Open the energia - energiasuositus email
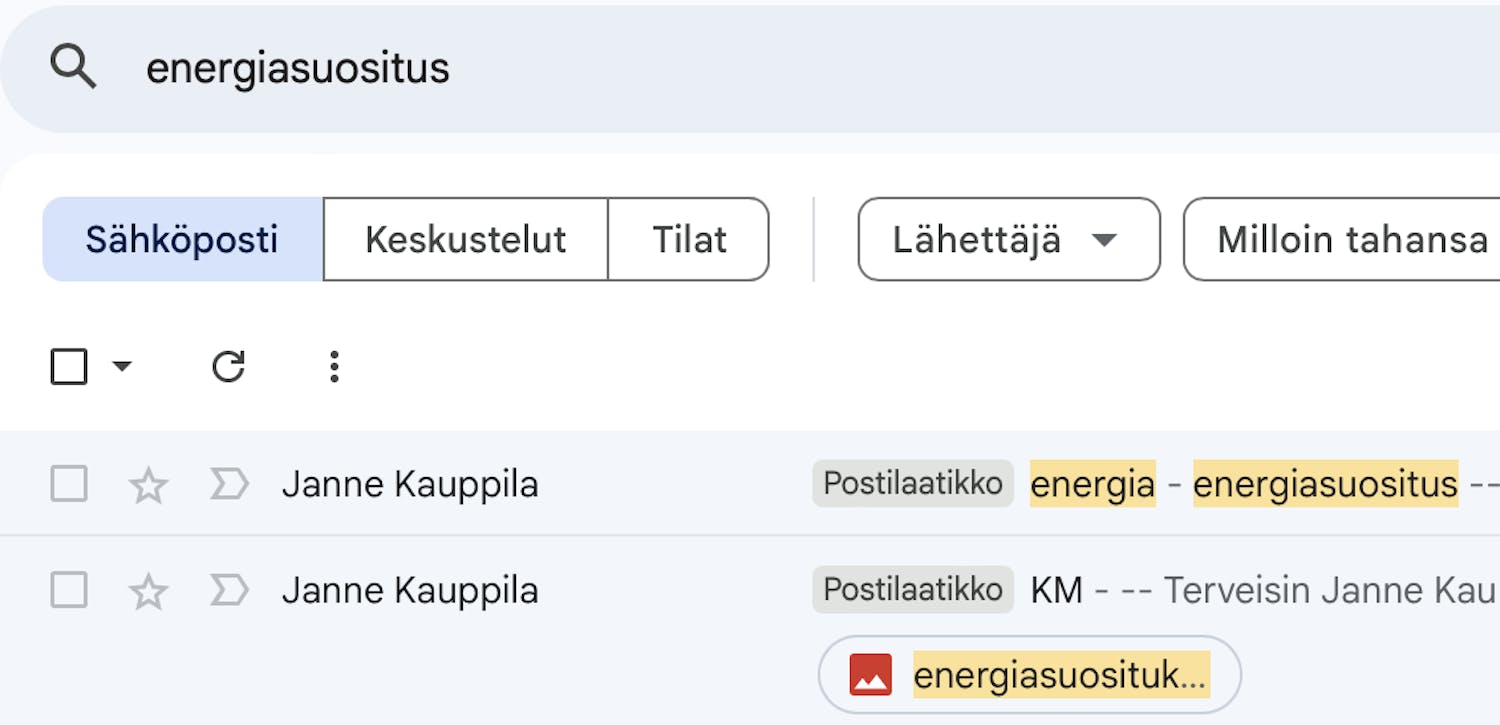 [x=1243, y=485]
